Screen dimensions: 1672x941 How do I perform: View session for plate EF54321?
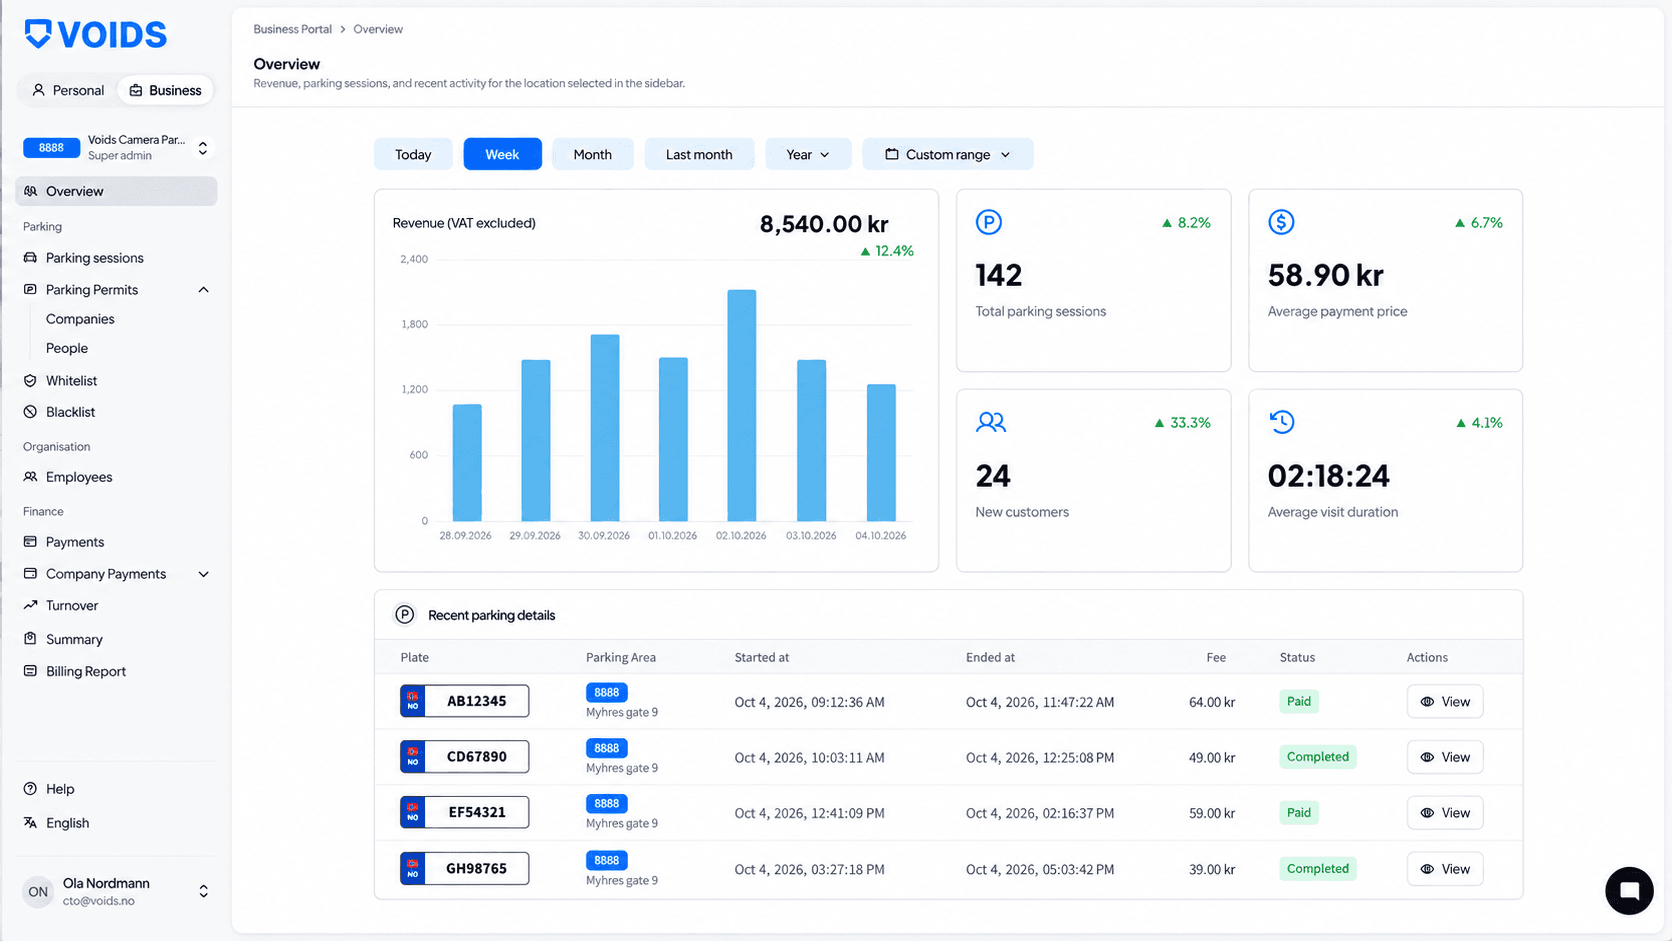click(x=1445, y=813)
